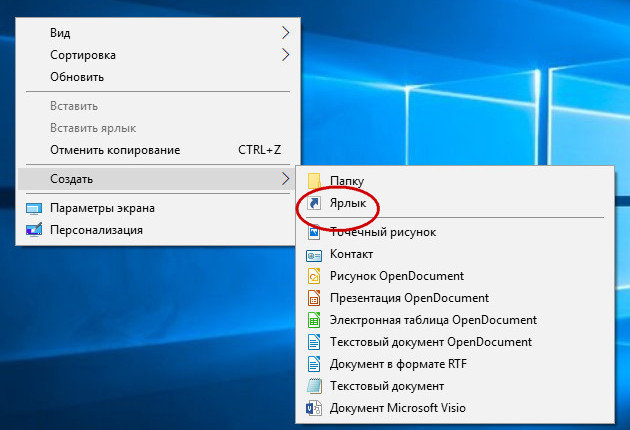Expand the Сортировка submenu arrow
The height and width of the screenshot is (430, 630).
point(285,55)
